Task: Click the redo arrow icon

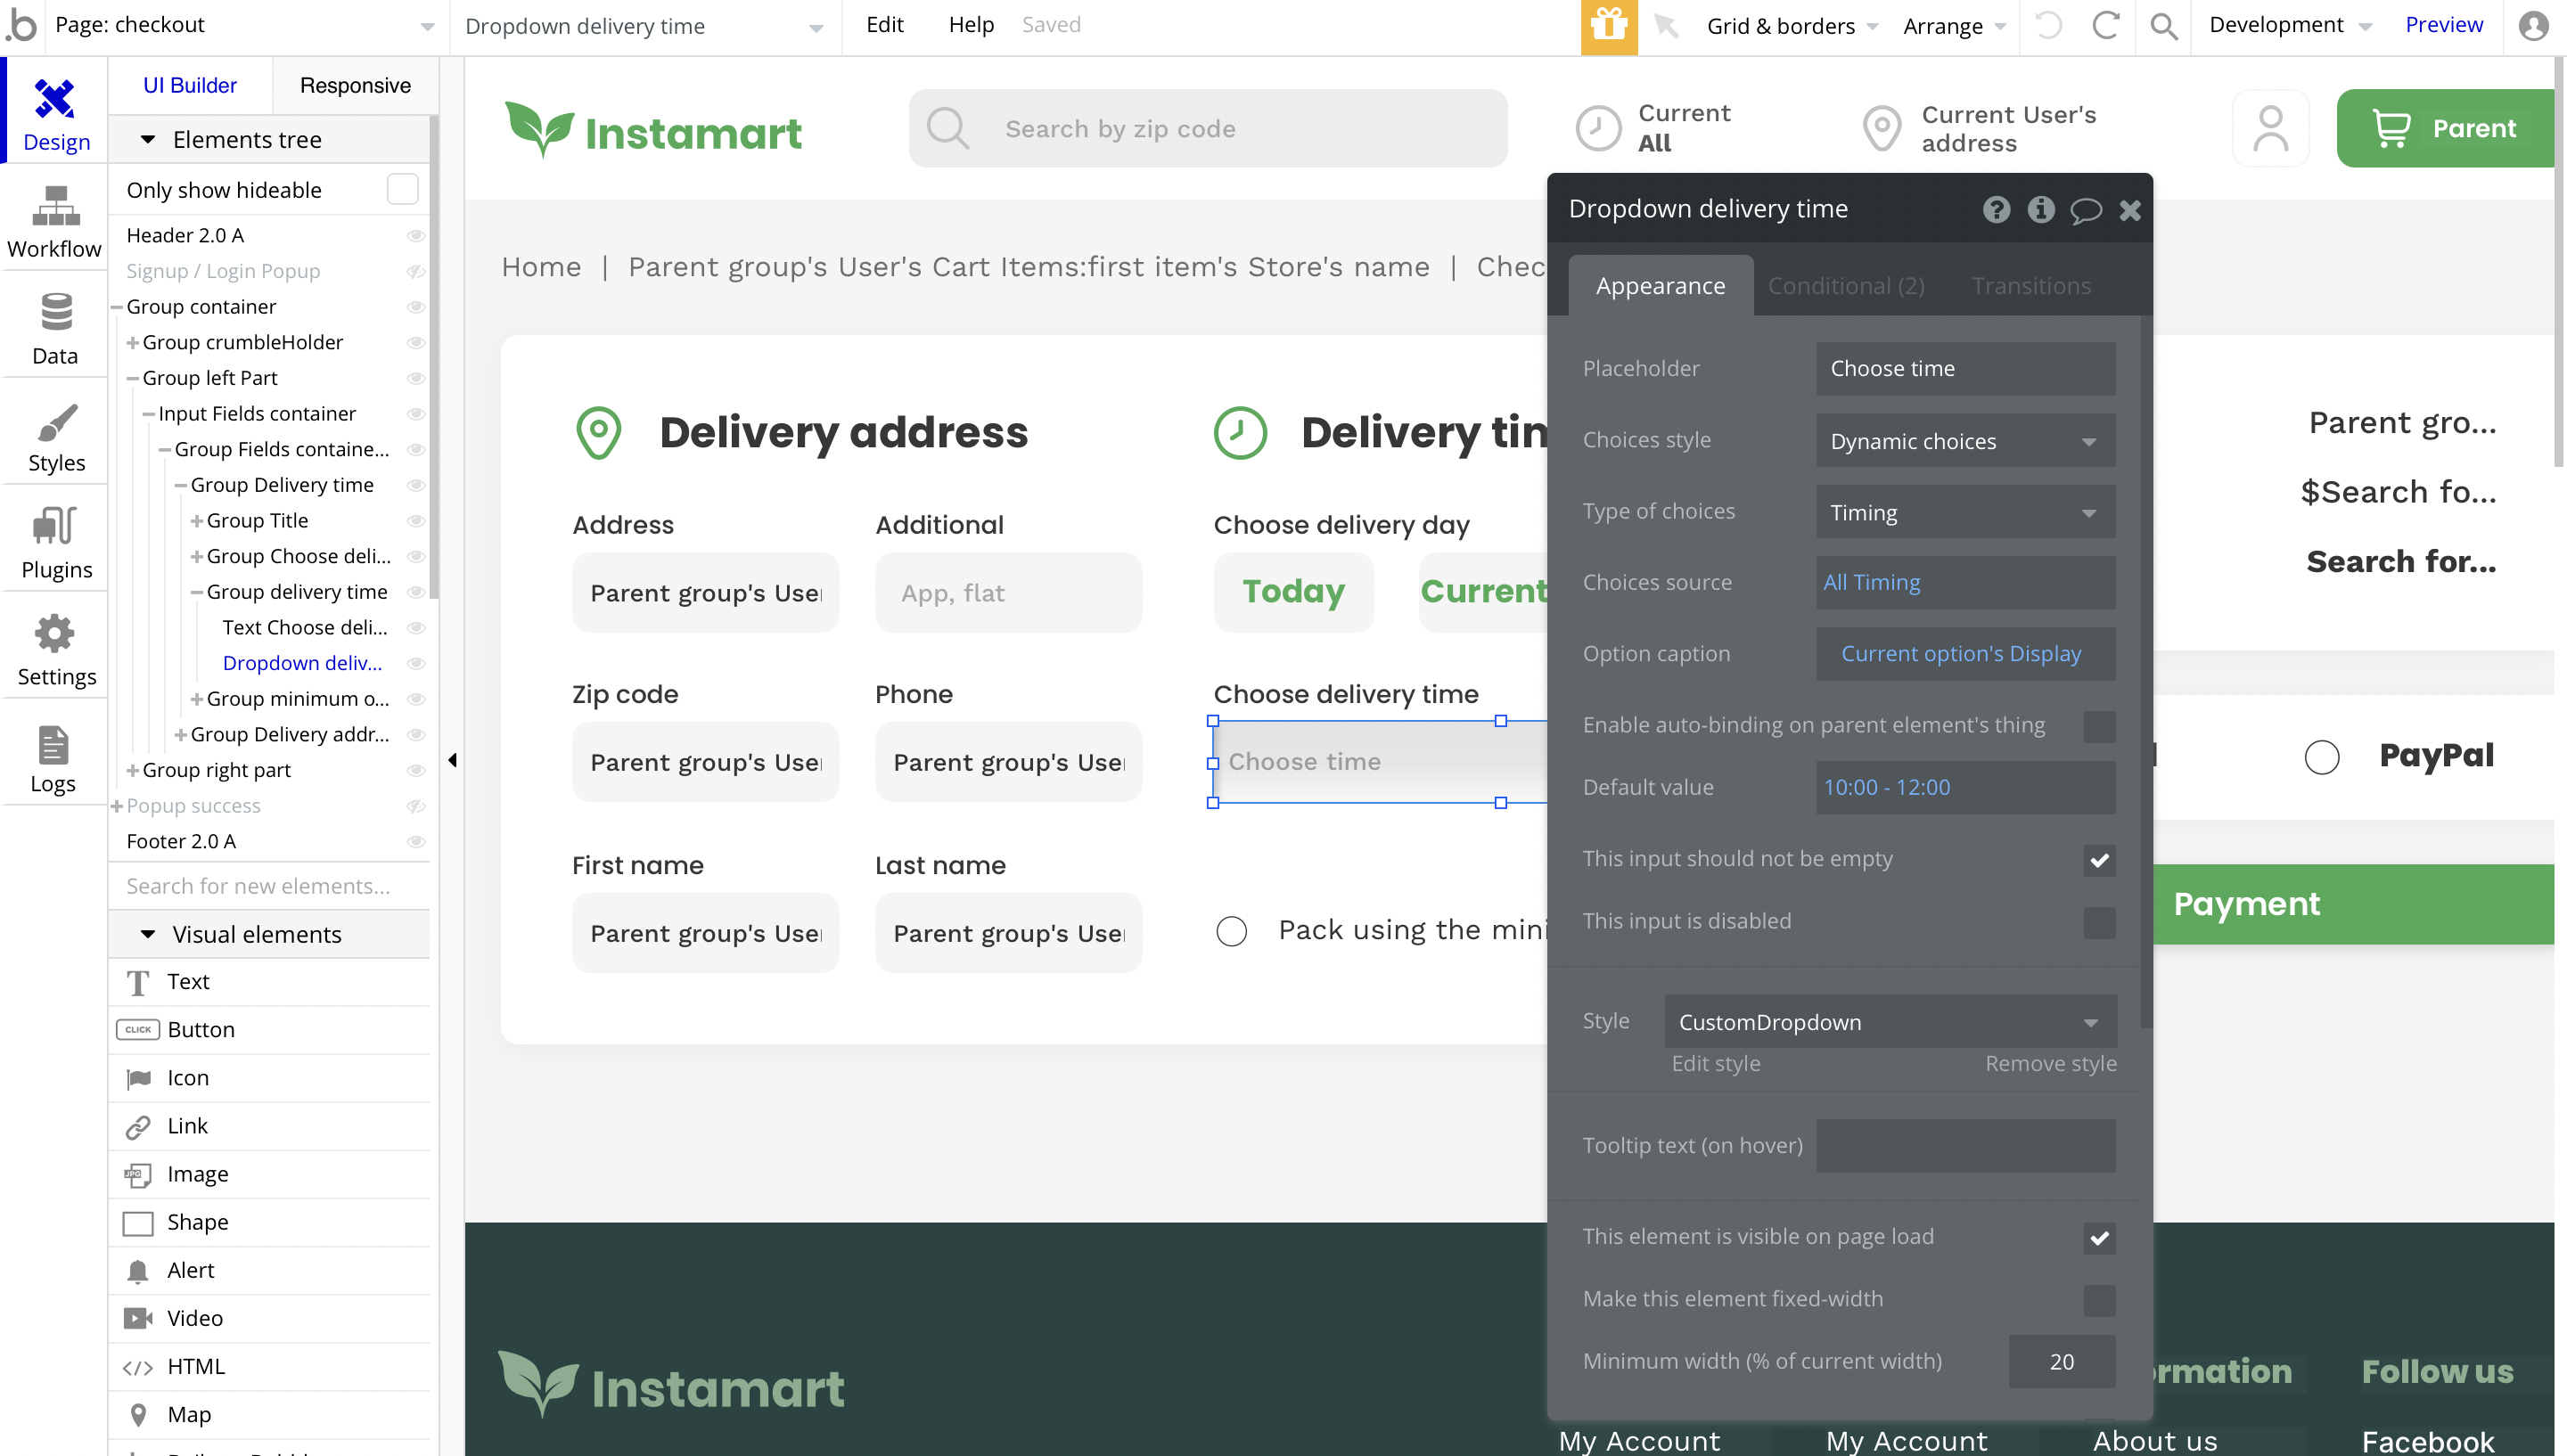Action: pyautogui.click(x=2106, y=26)
